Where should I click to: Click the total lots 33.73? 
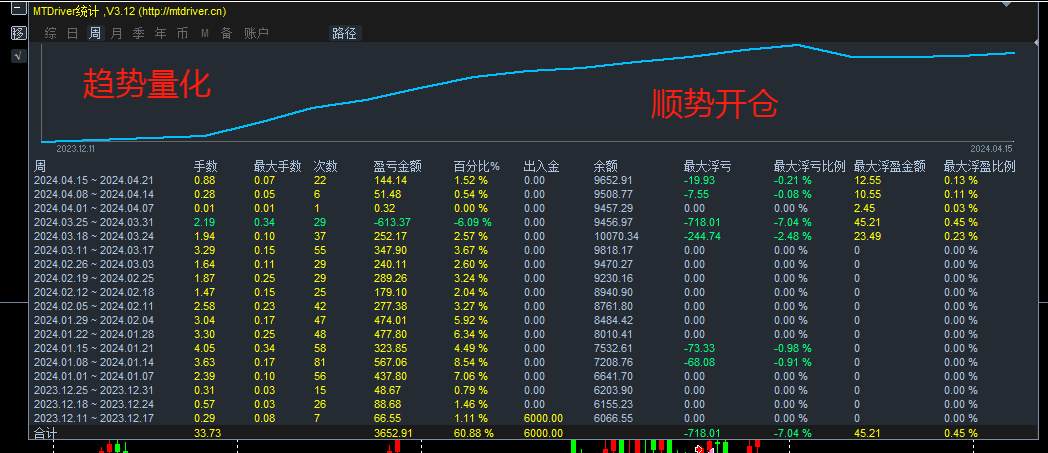pyautogui.click(x=207, y=433)
